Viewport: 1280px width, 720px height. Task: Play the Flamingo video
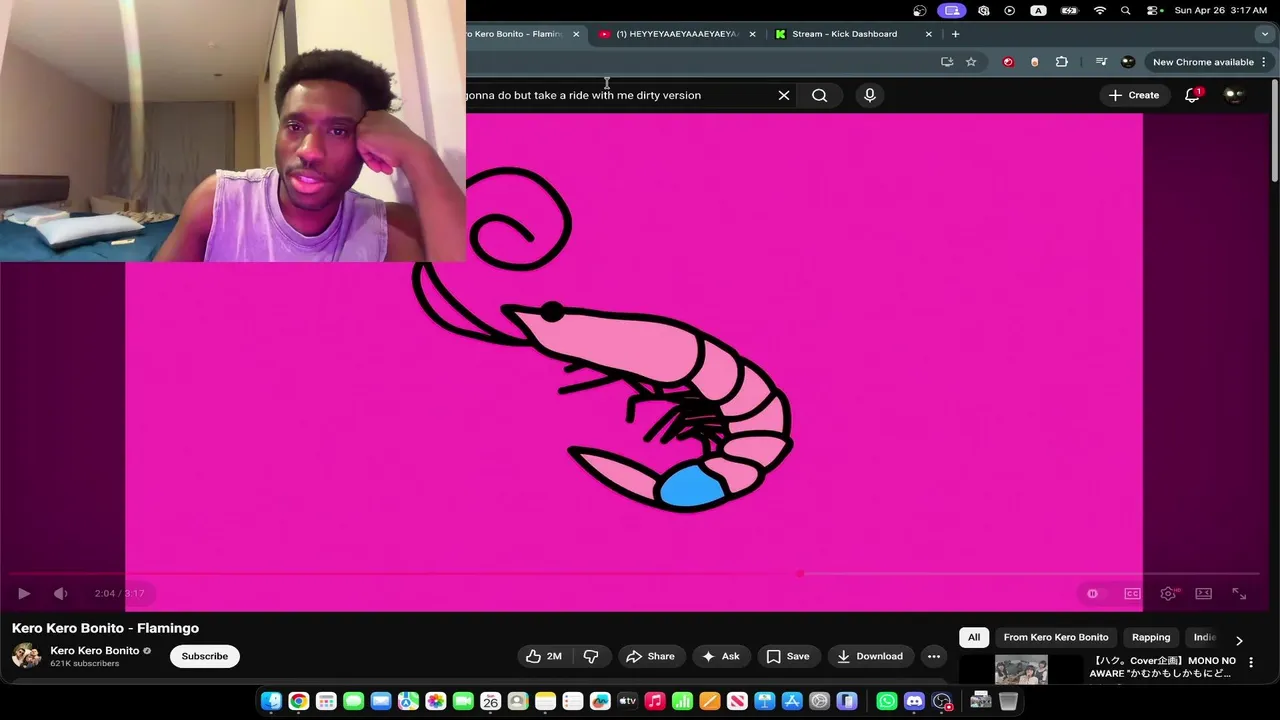pyautogui.click(x=24, y=593)
